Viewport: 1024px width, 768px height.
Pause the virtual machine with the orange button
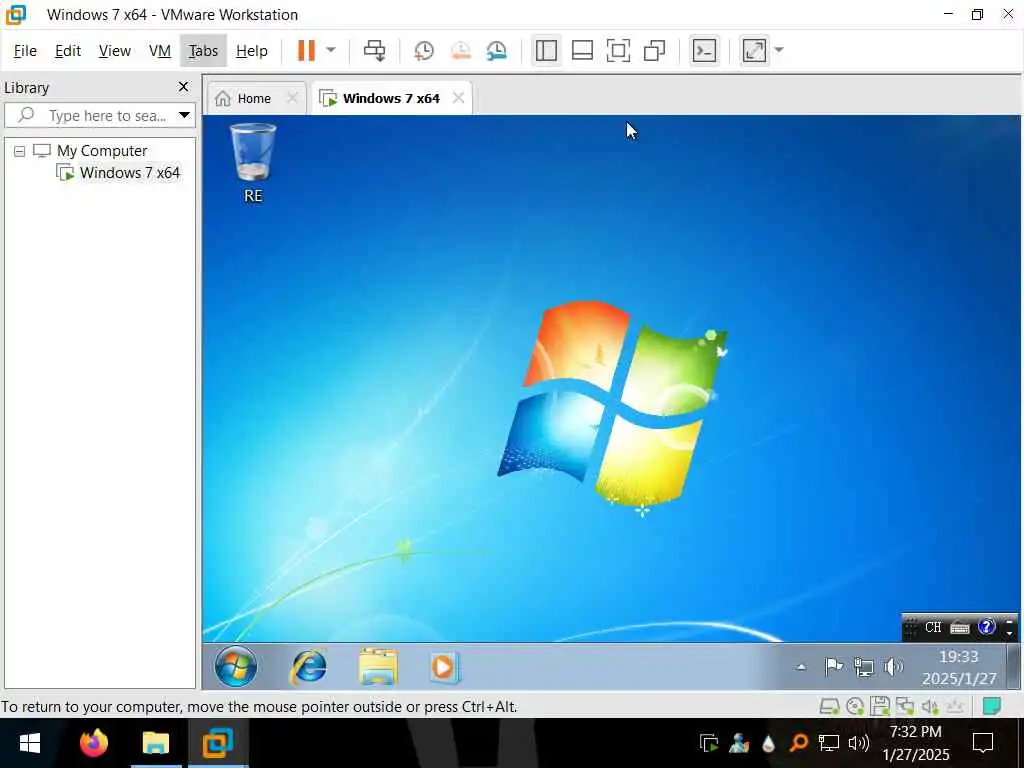pos(306,50)
